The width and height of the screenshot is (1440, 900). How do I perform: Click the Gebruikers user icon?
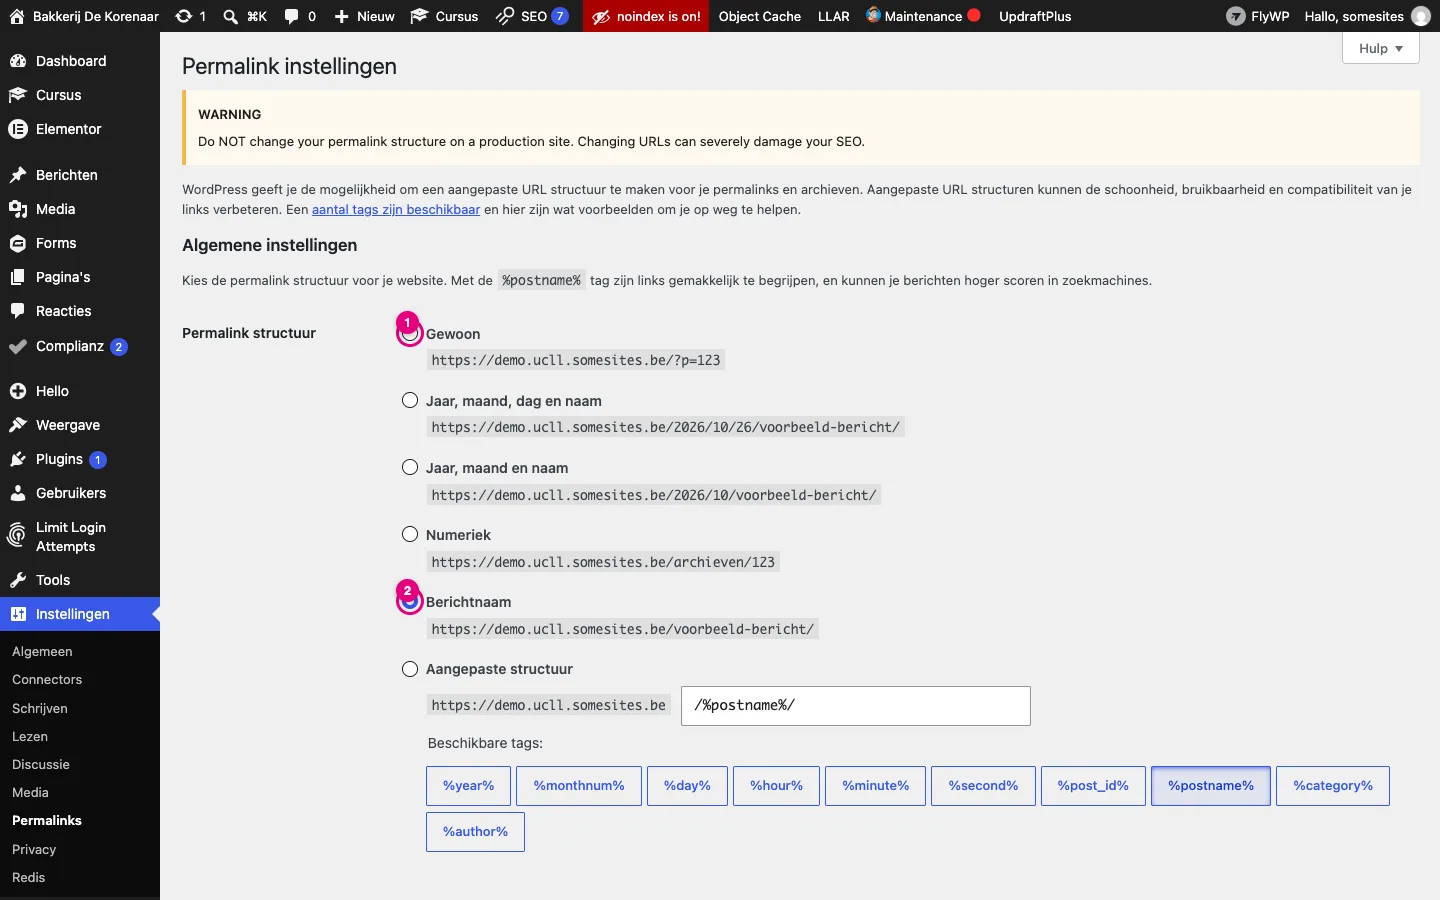pyautogui.click(x=17, y=493)
